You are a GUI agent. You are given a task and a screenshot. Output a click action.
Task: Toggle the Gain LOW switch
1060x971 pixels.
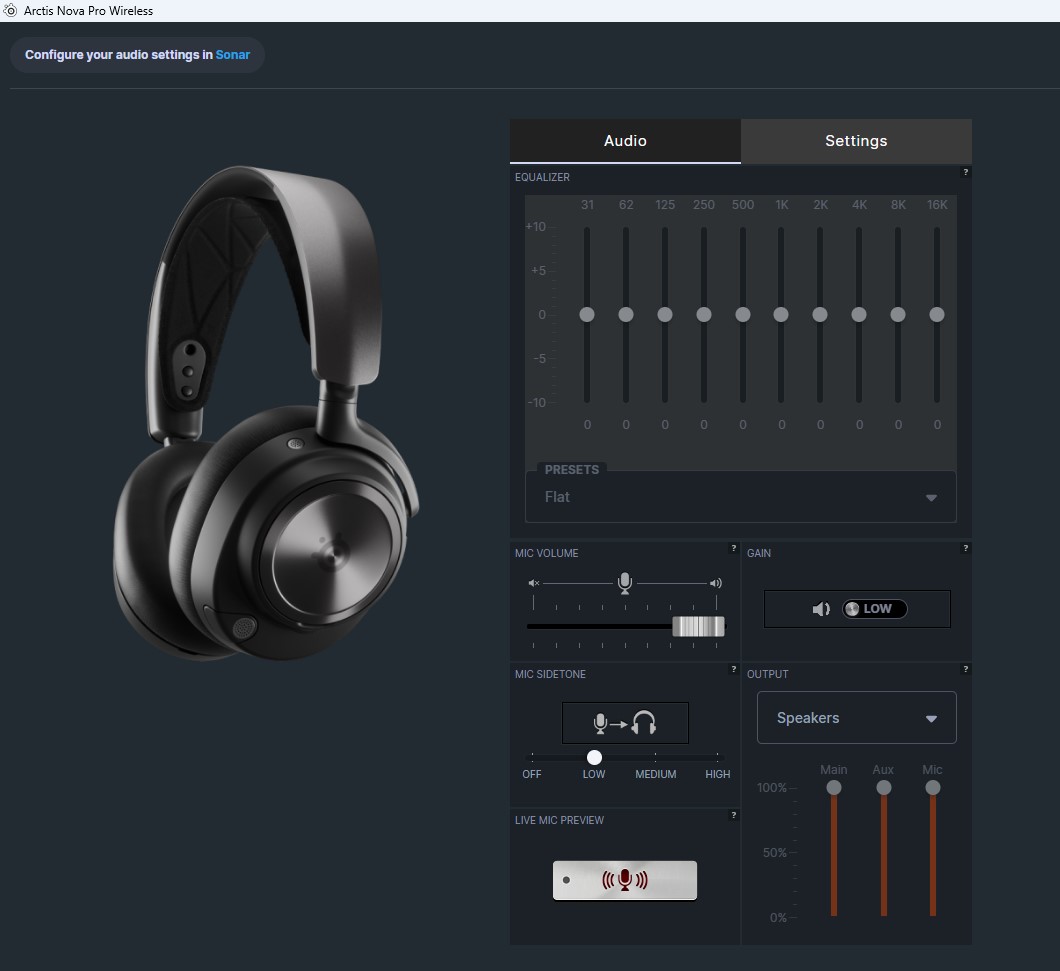(875, 609)
